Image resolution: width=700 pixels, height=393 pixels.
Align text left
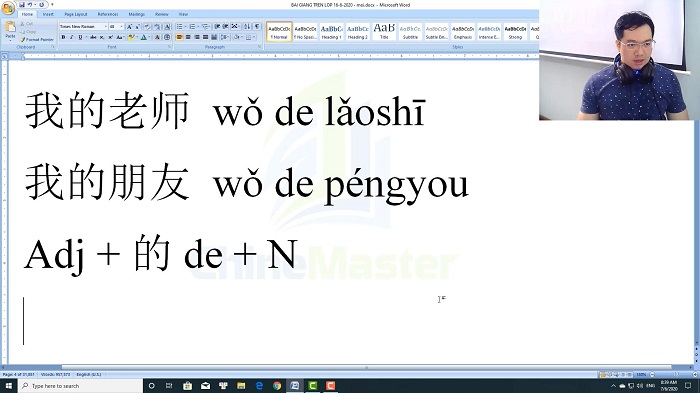click(x=179, y=38)
